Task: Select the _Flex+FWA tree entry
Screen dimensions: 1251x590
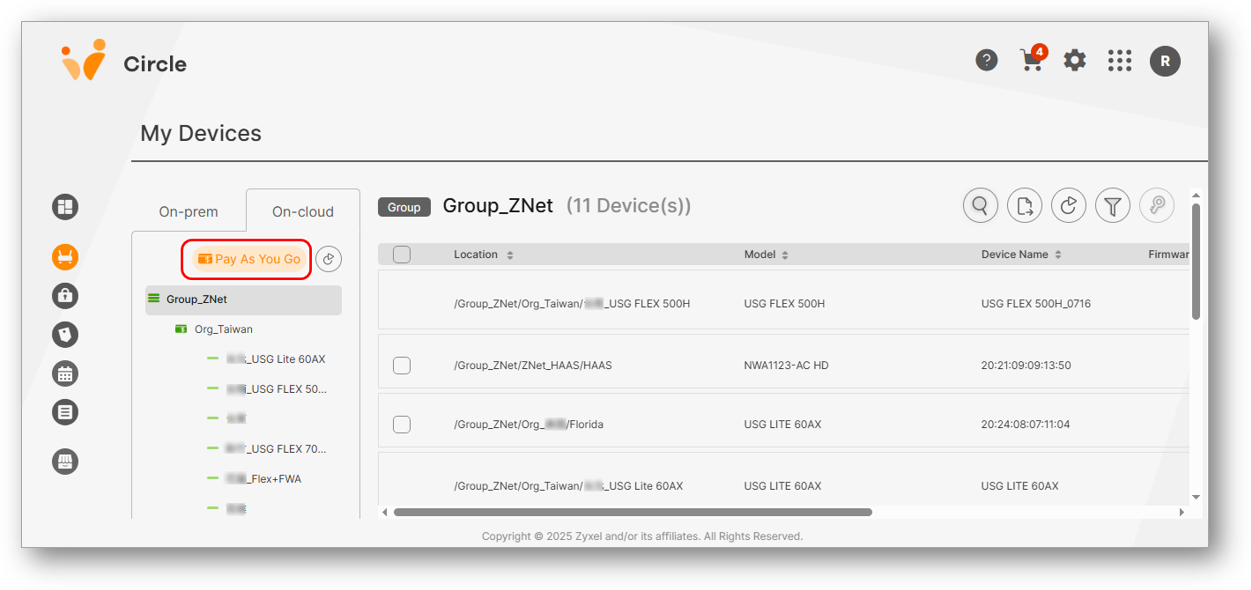Action: point(263,479)
